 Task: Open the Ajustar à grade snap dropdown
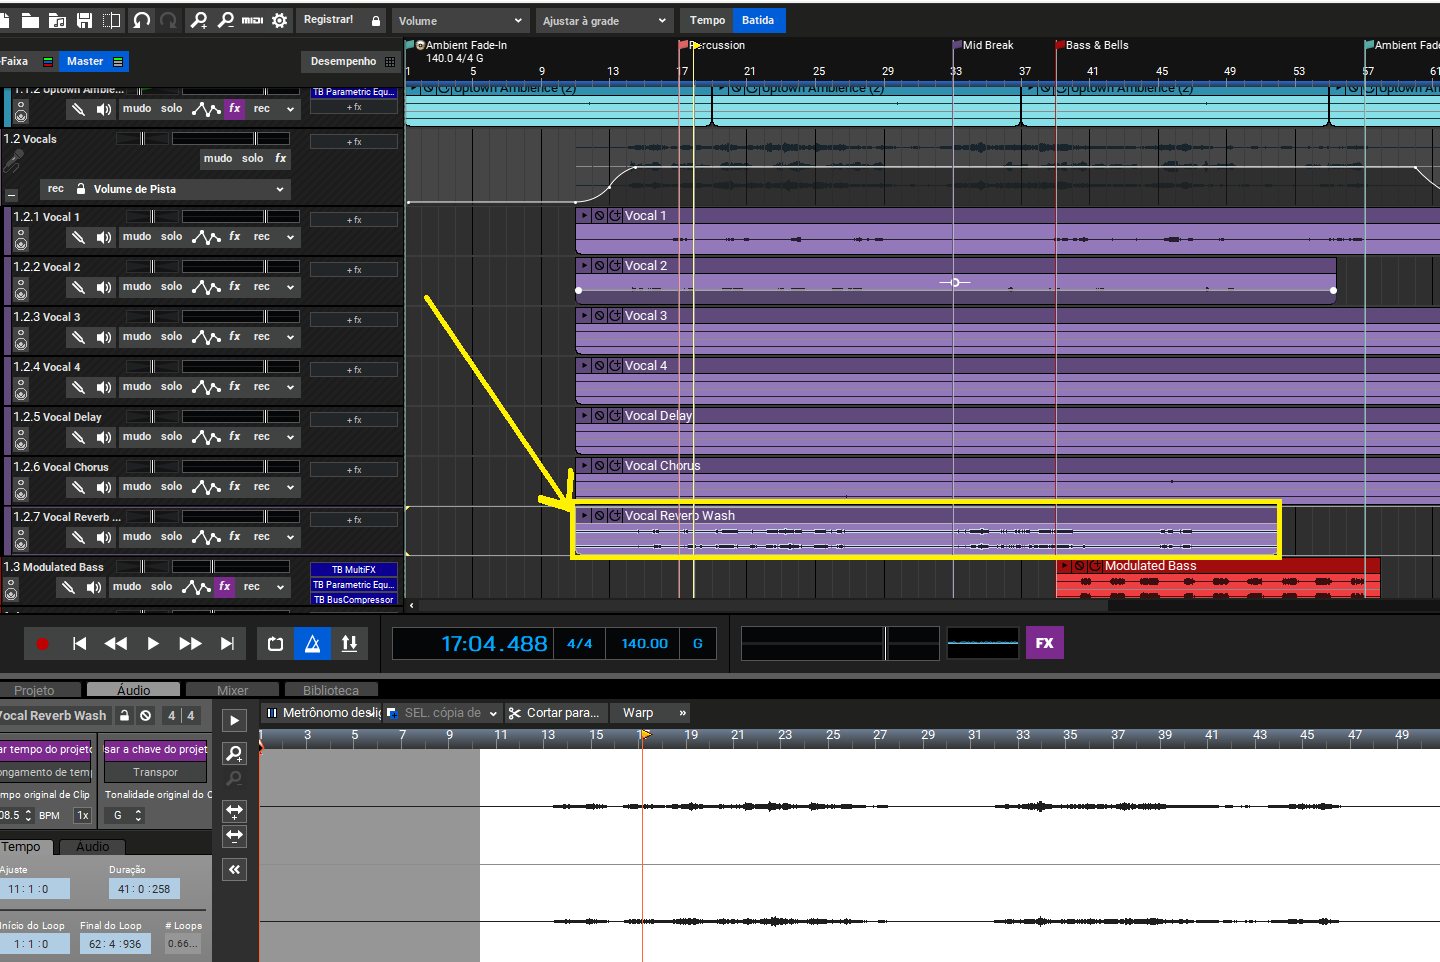(604, 21)
